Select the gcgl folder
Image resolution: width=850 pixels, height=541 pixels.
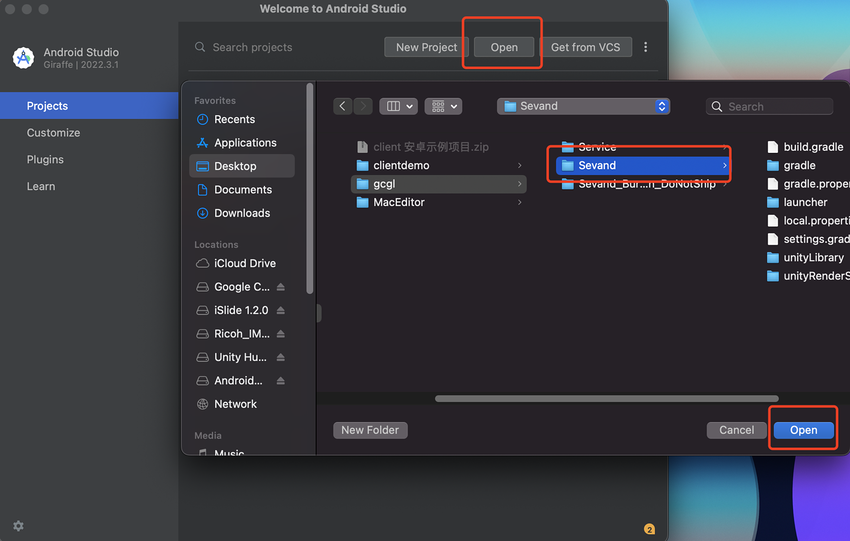[439, 184]
